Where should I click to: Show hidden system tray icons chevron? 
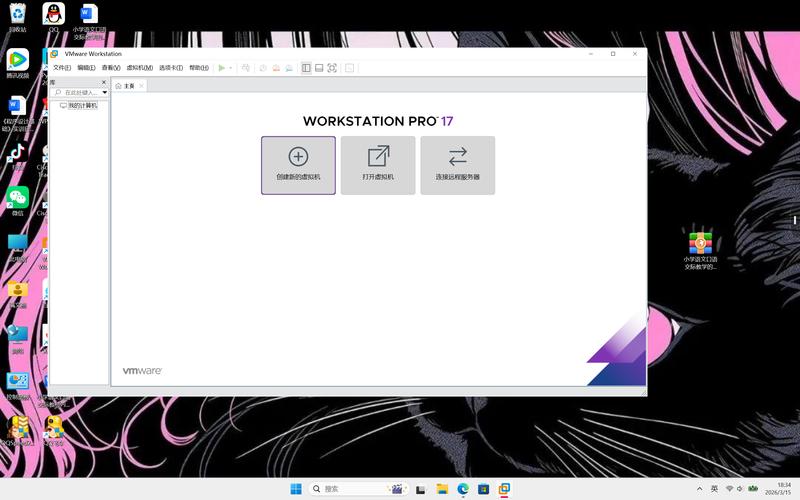[699, 489]
